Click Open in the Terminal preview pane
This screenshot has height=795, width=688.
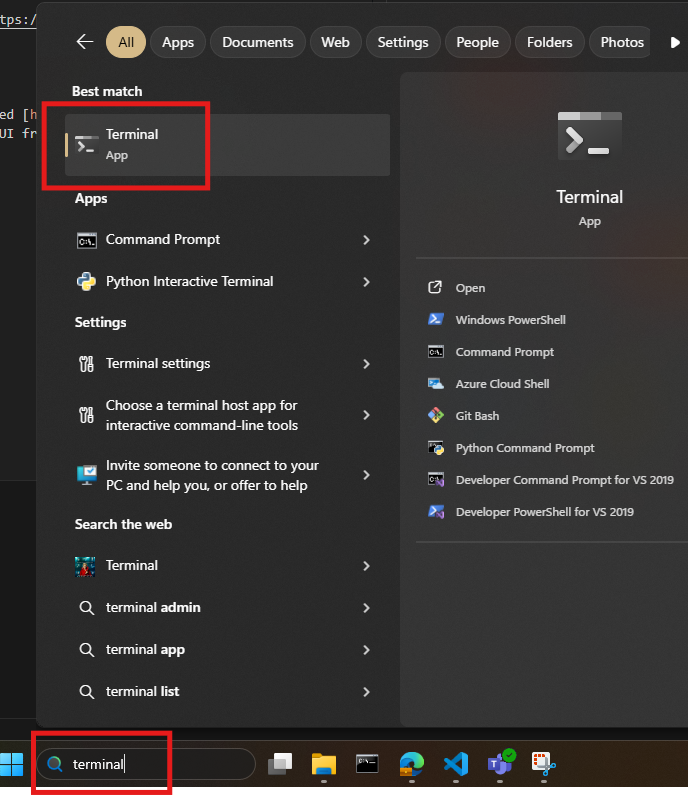(470, 288)
